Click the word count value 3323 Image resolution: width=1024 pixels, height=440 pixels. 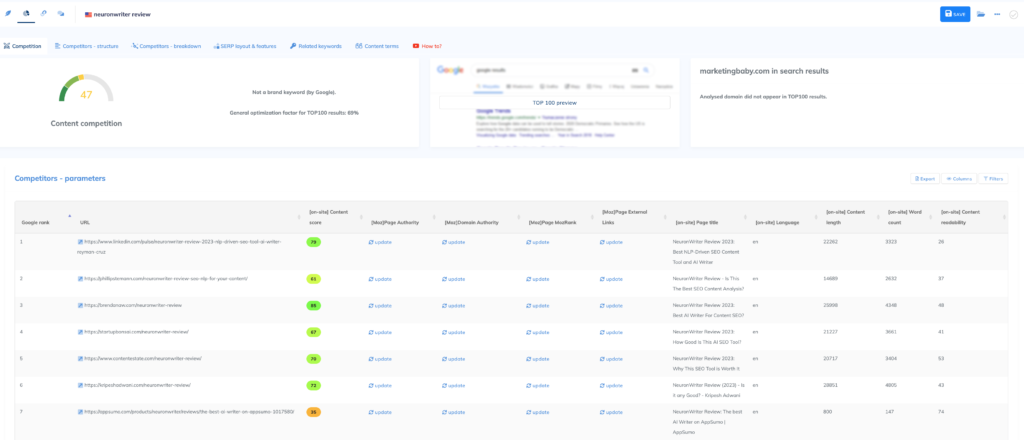point(891,242)
